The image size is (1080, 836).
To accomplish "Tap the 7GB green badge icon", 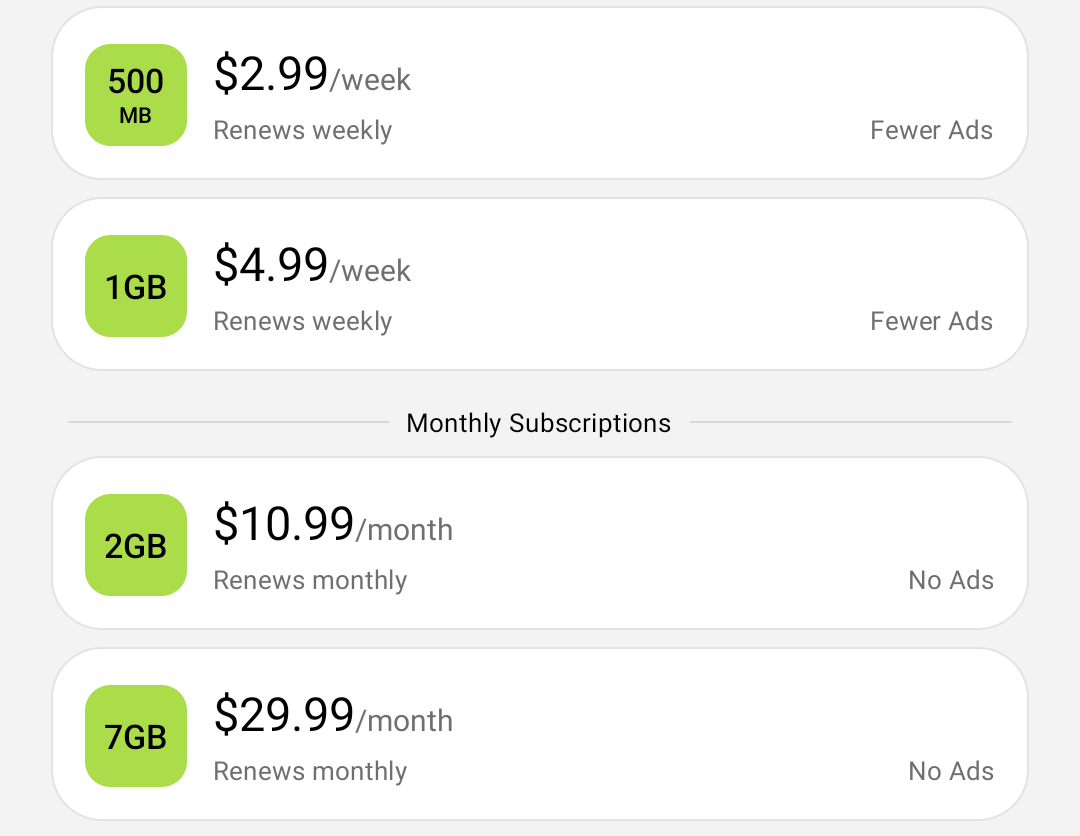I will (x=136, y=736).
